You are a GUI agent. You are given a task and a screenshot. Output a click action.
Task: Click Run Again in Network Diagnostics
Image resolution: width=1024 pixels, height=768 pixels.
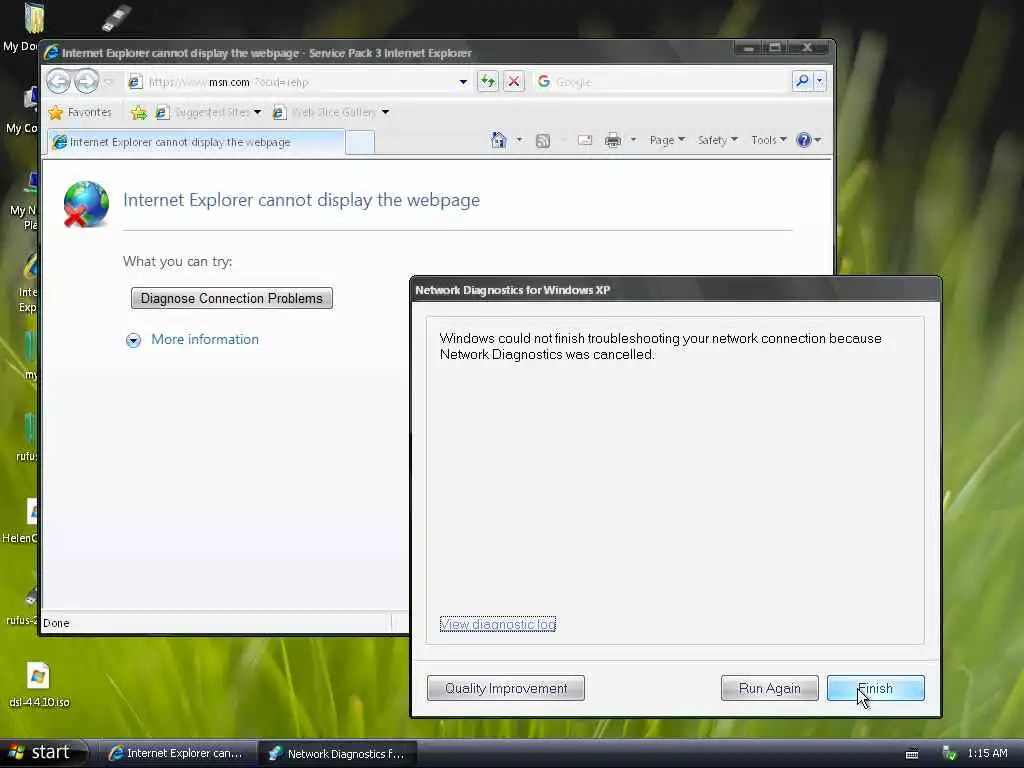point(769,688)
